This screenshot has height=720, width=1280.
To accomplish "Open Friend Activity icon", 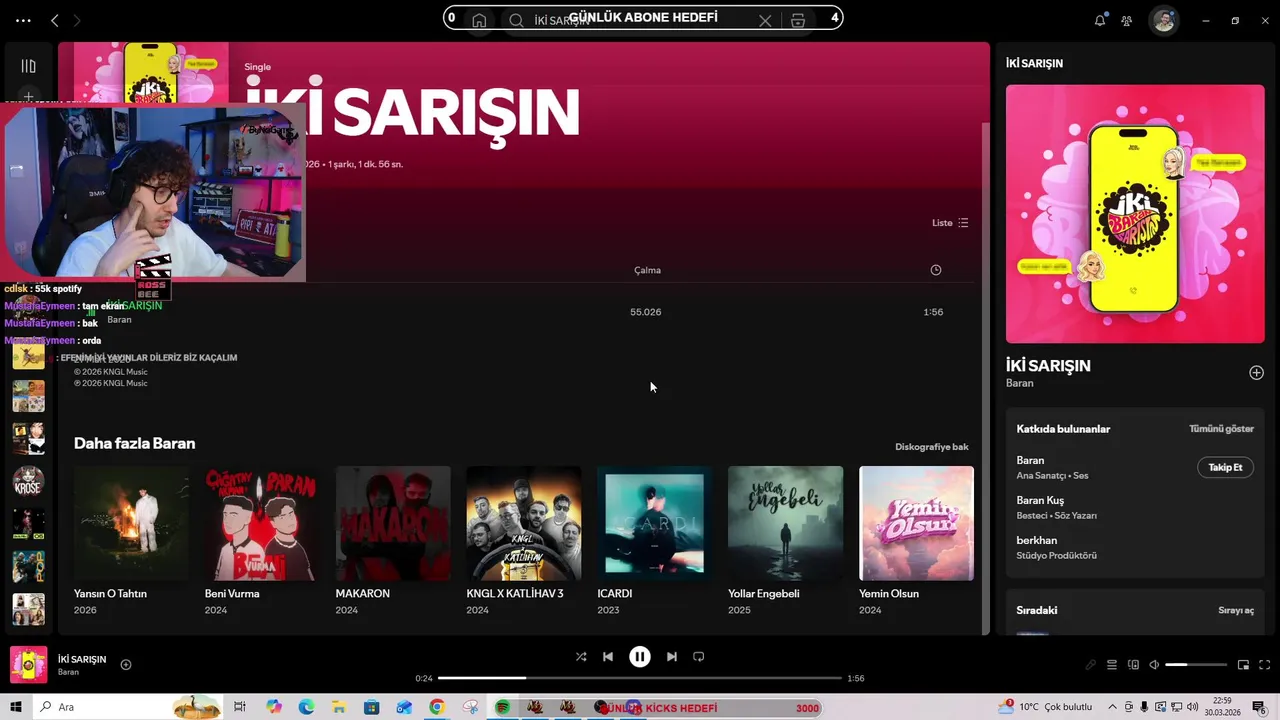I will [1127, 20].
